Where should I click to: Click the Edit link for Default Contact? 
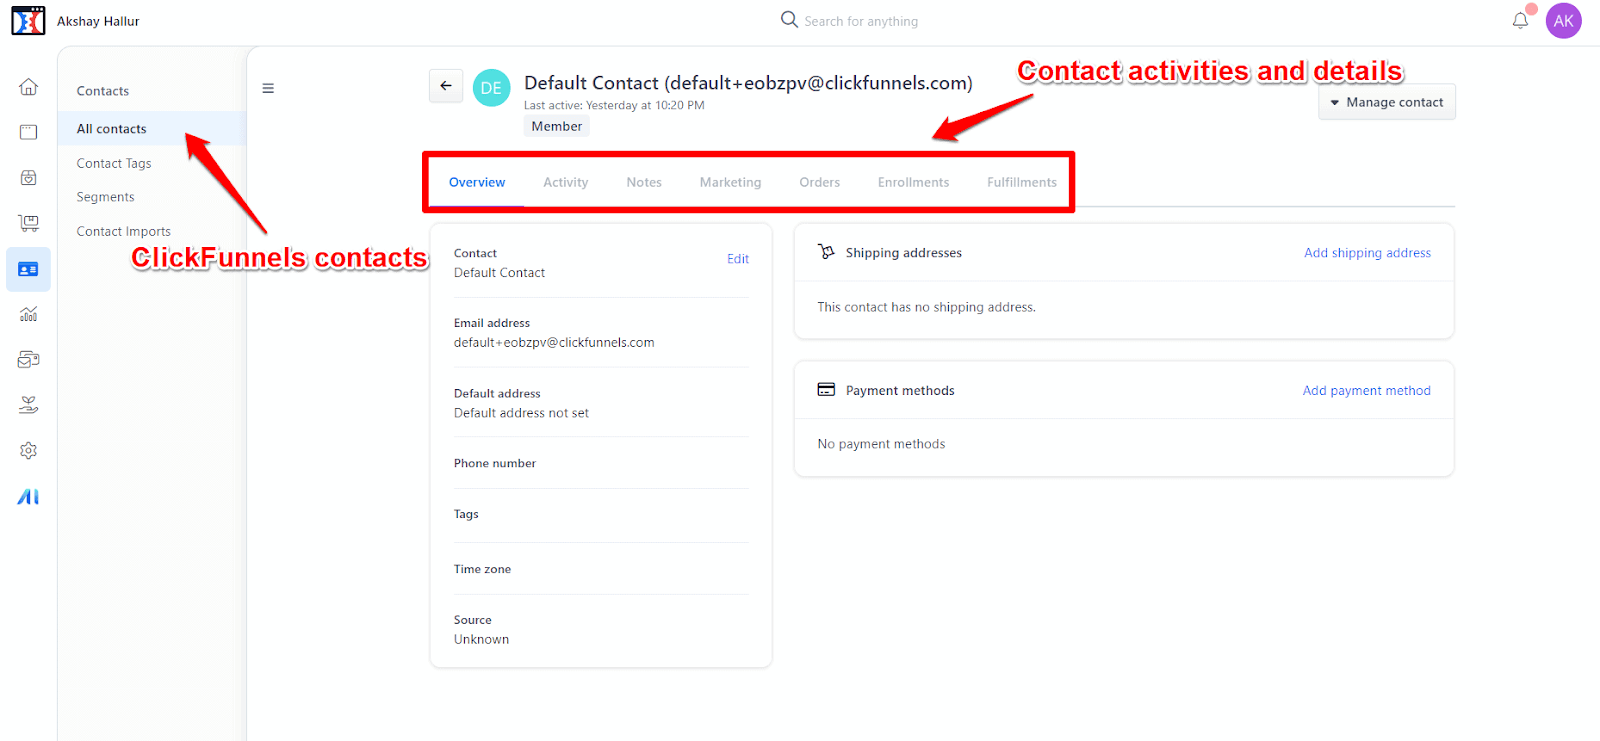[x=737, y=258]
